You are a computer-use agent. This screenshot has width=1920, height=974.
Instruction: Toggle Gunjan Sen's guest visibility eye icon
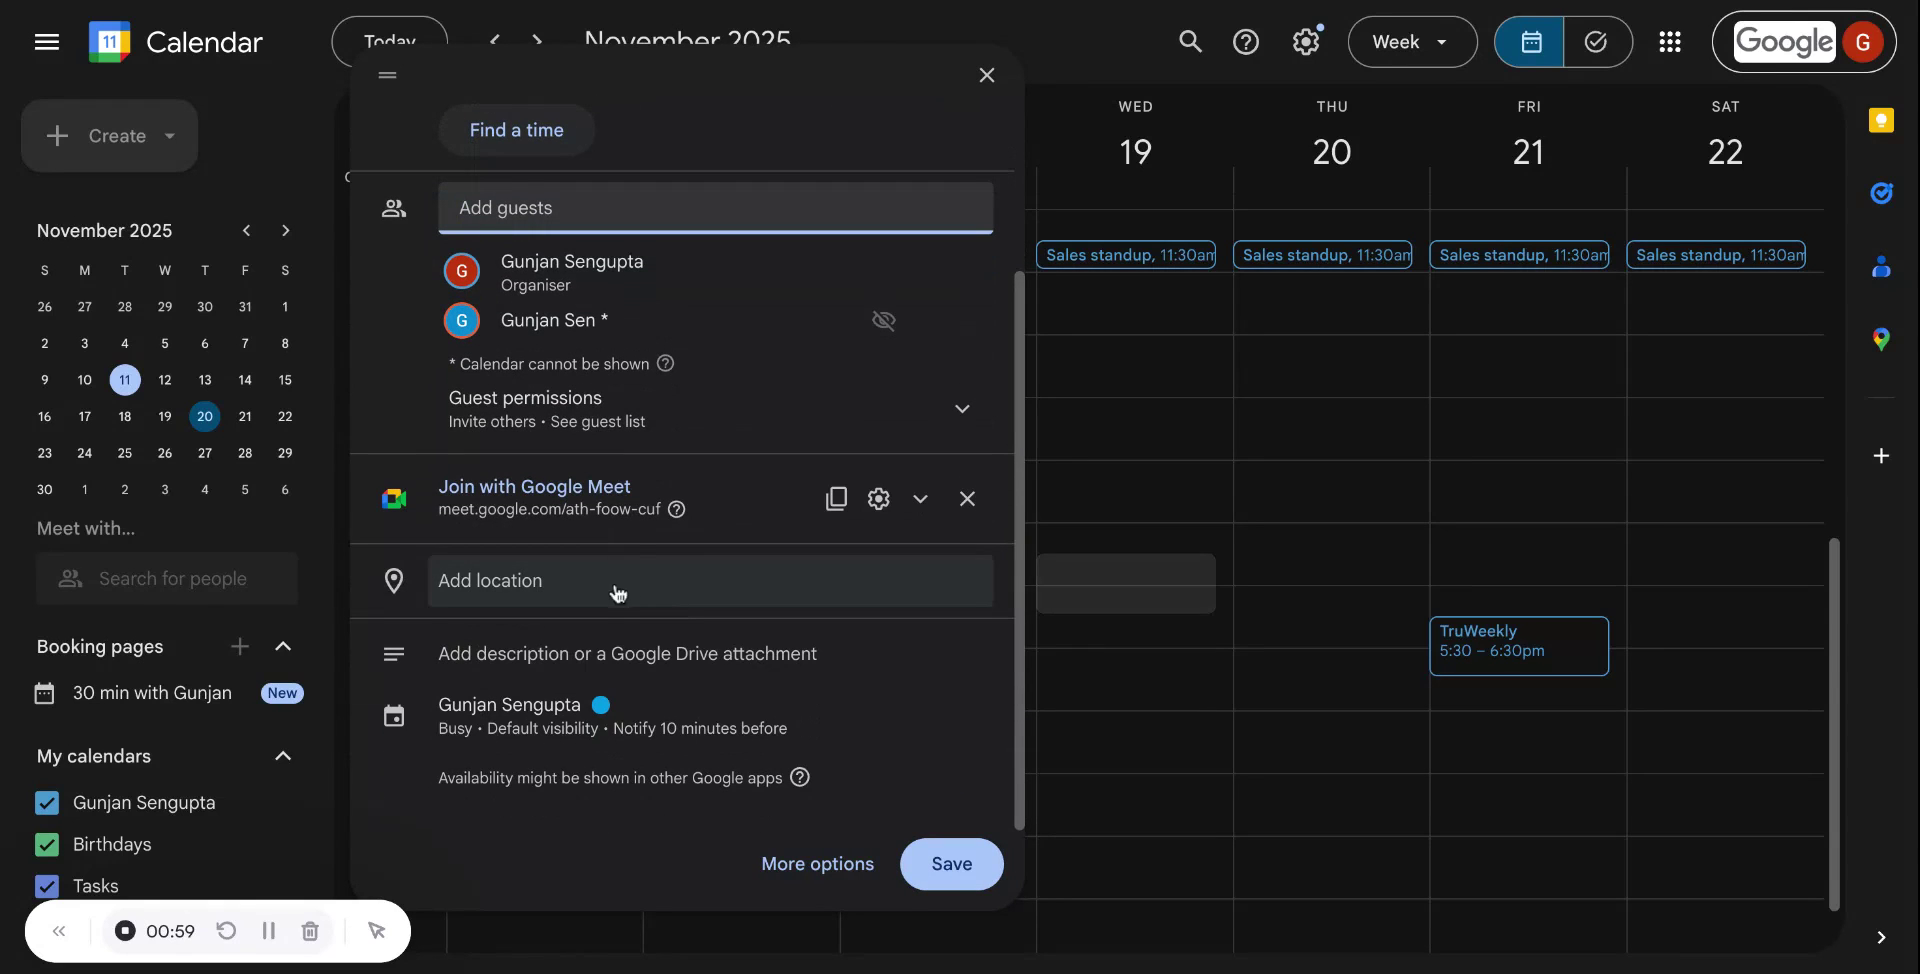coord(883,320)
